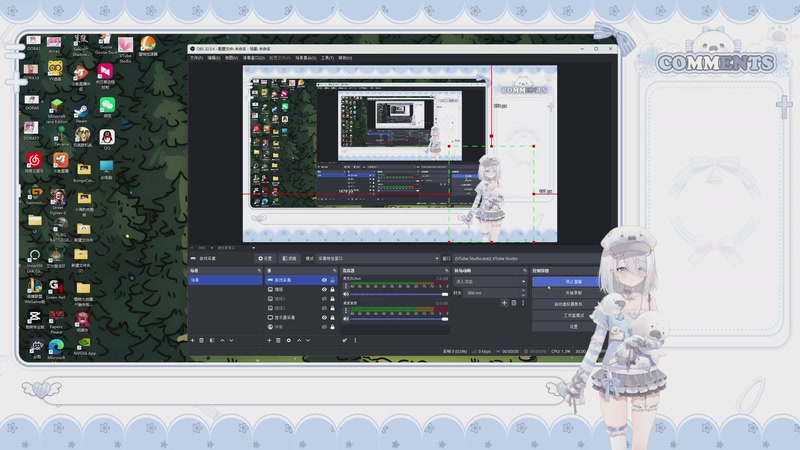Image resolution: width=800 pixels, height=450 pixels.
Task: Adjust the desktop audio volume slider
Action: point(399,319)
